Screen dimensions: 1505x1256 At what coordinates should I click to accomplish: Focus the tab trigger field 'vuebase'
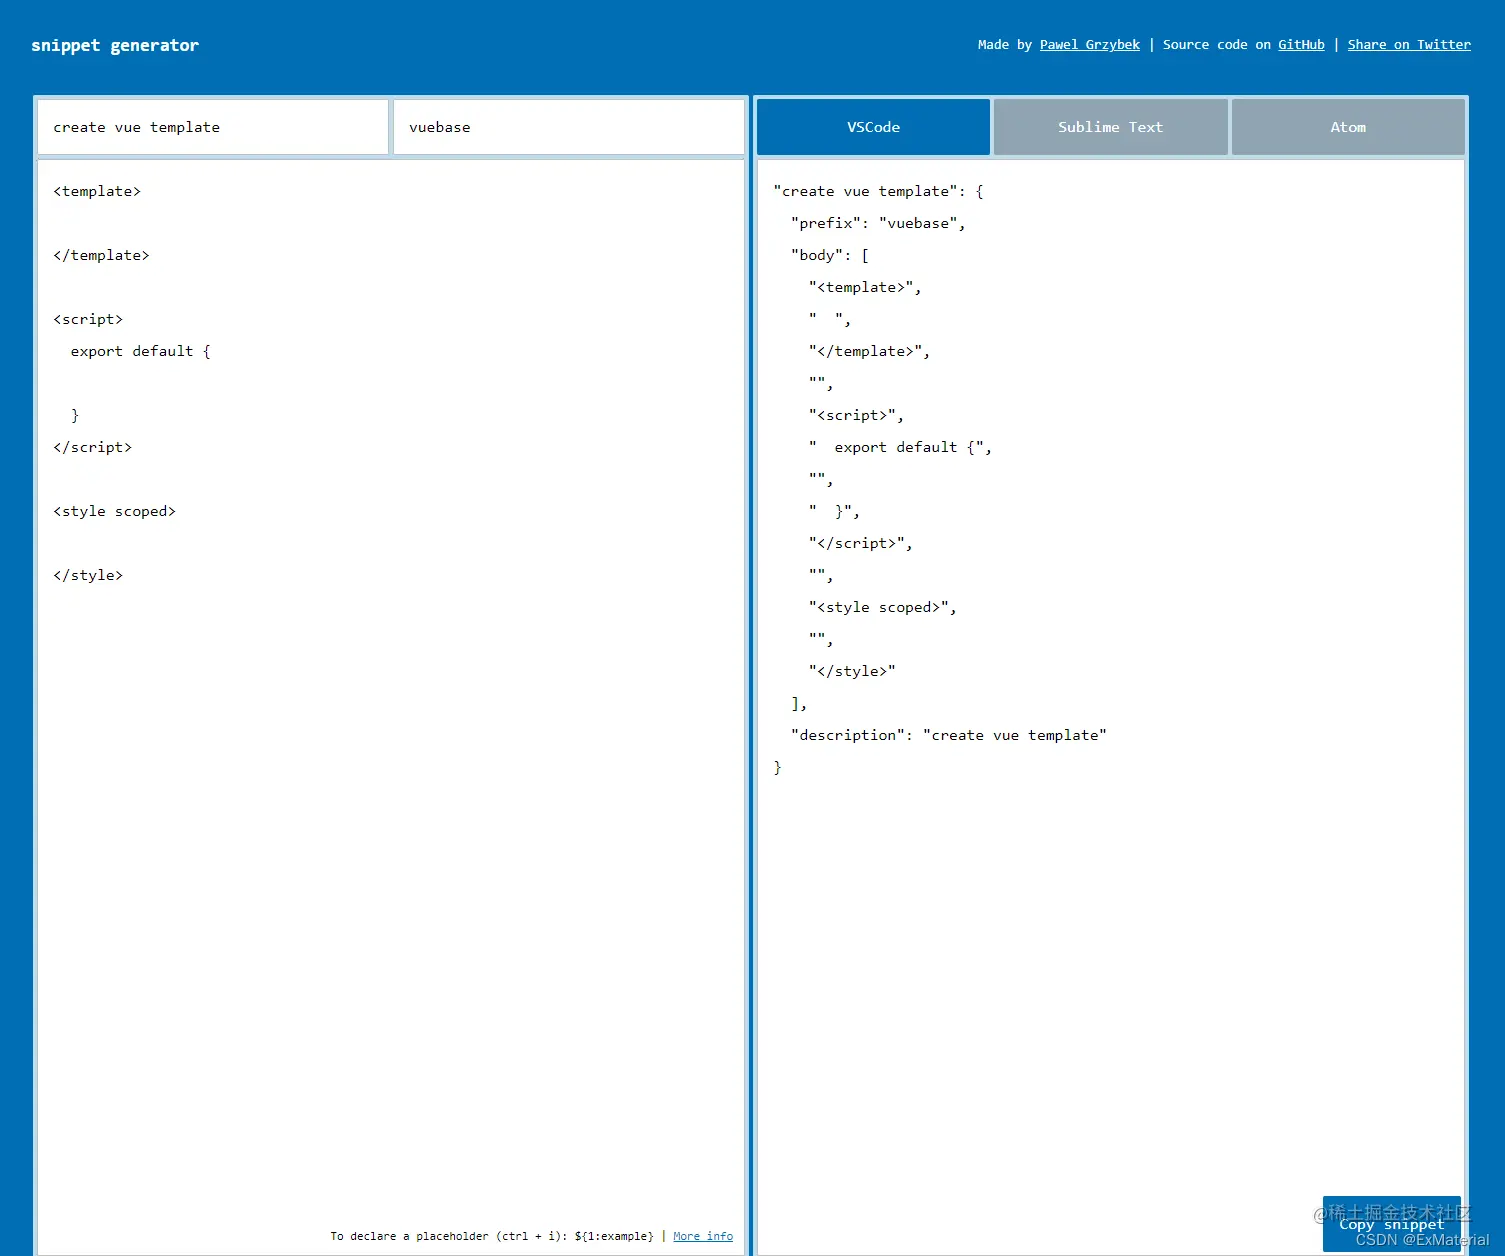(x=568, y=127)
